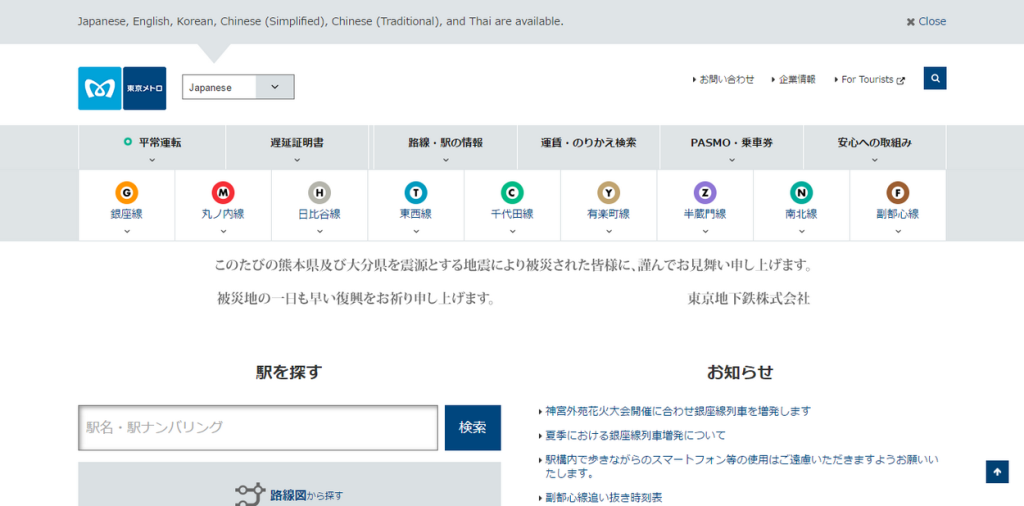The image size is (1024, 506).
Task: Select the Hibiya line H icon
Action: pos(319,193)
